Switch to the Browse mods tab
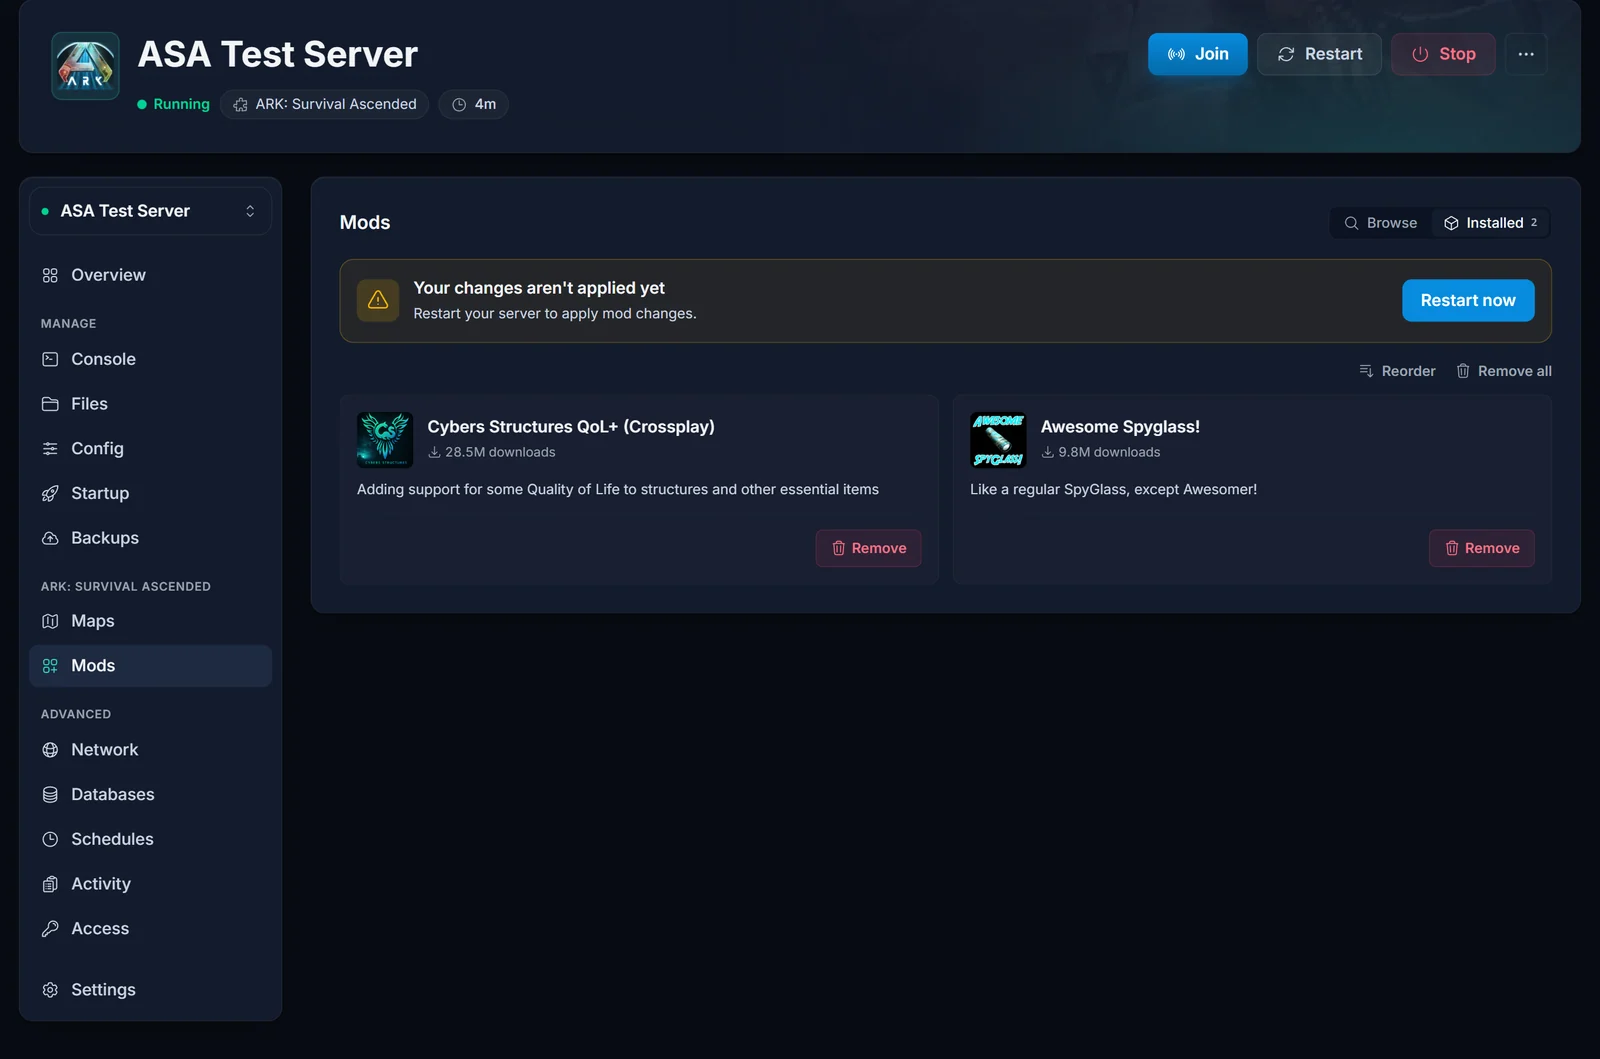 (1381, 223)
